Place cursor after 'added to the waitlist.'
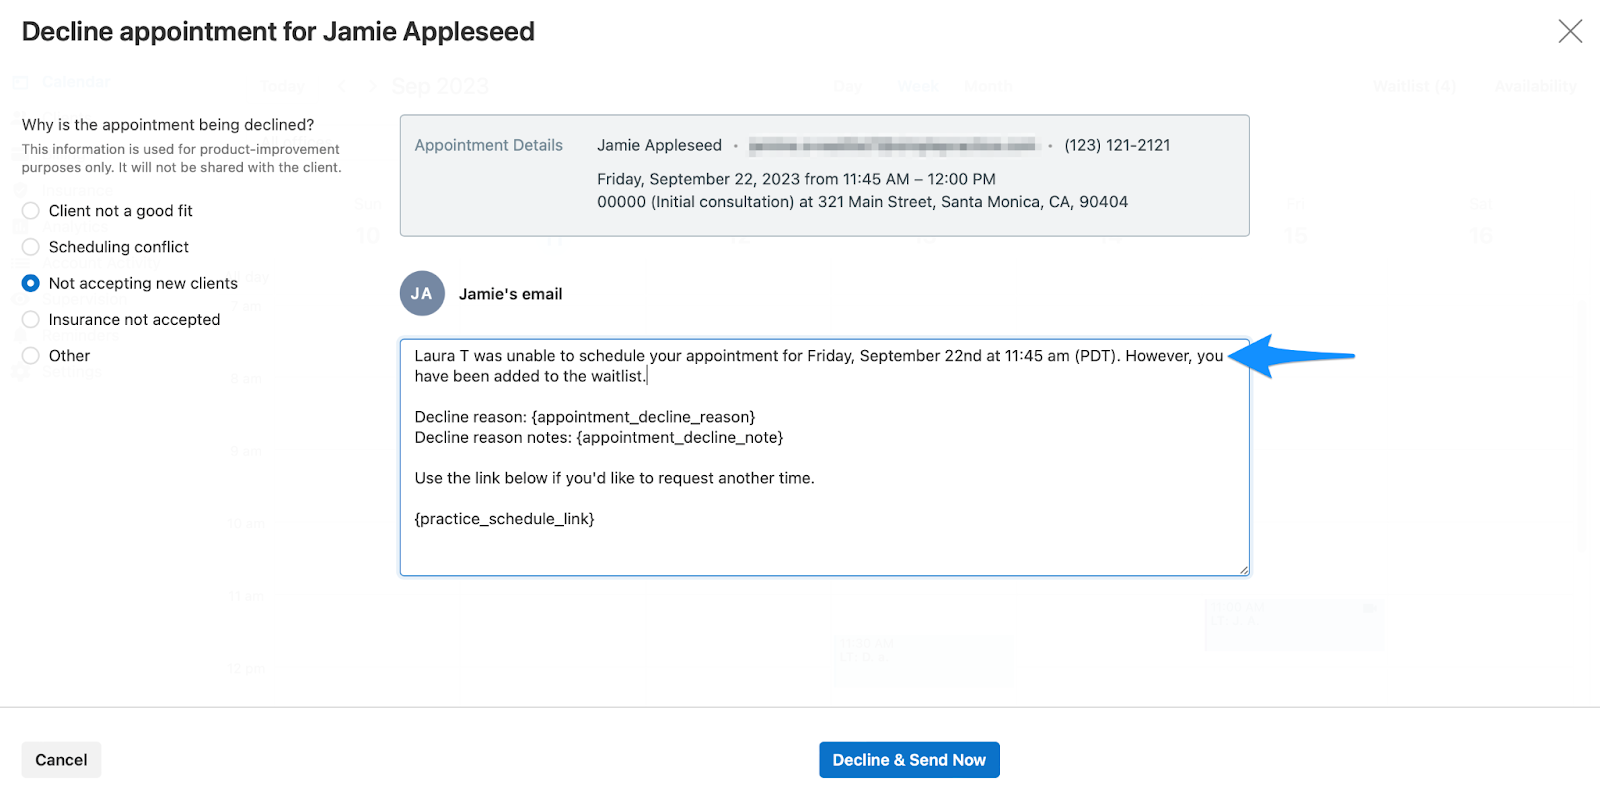Image resolution: width=1600 pixels, height=793 pixels. 648,377
